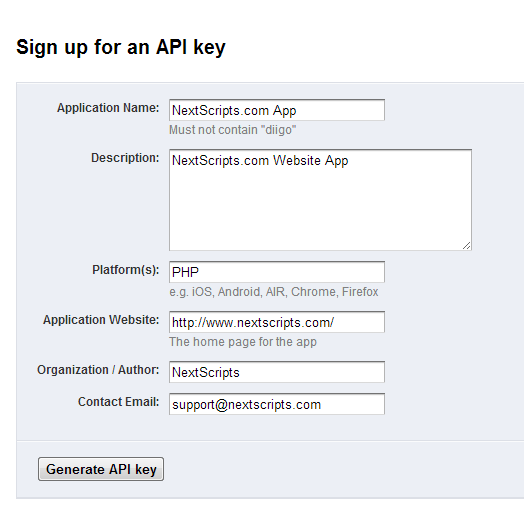Click the Description label
This screenshot has width=524, height=528.
pos(125,158)
